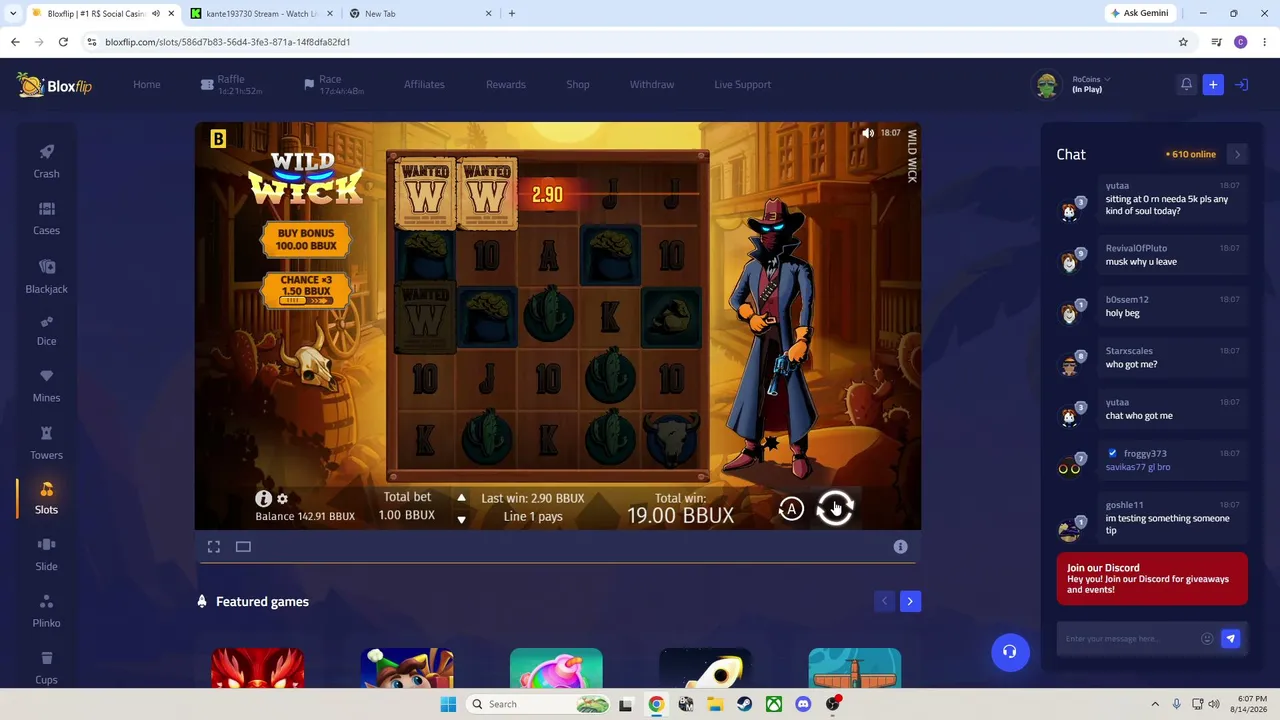This screenshot has height=720, width=1280.
Task: Toggle autoplay for the slot
Action: (791, 509)
